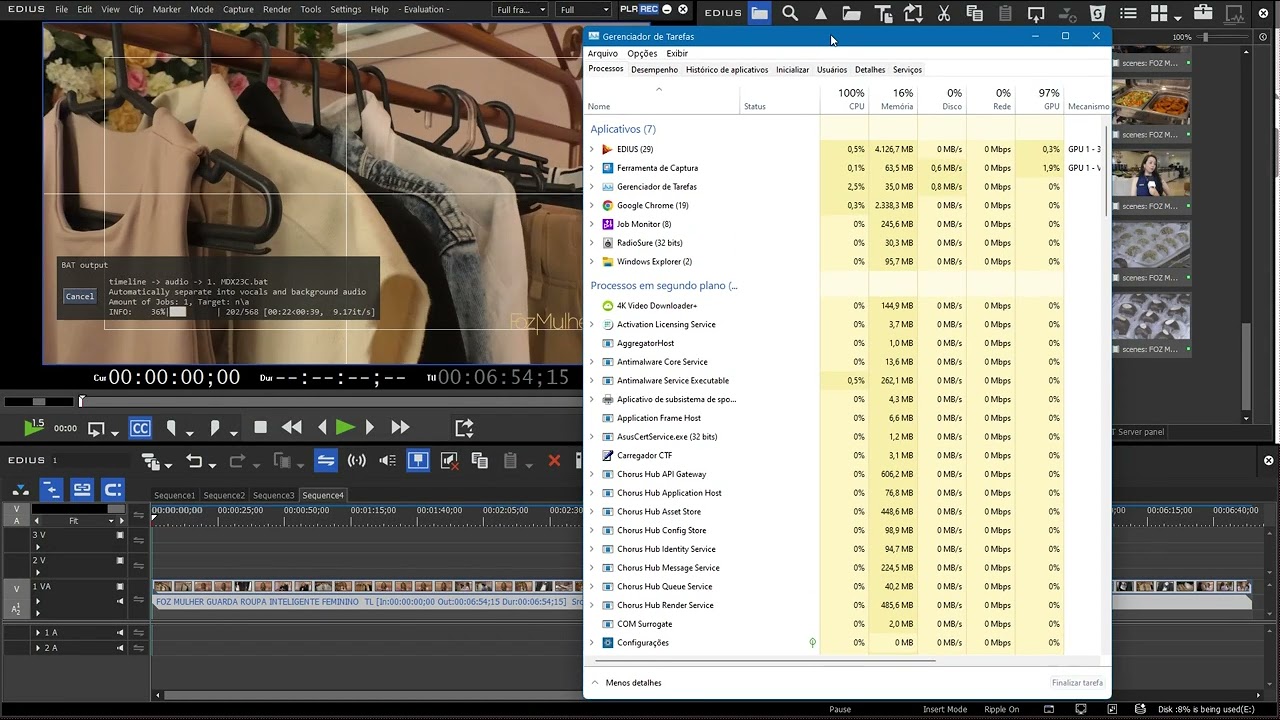Switch to the Sequence1 tab
This screenshot has width=1280, height=720.
click(175, 495)
